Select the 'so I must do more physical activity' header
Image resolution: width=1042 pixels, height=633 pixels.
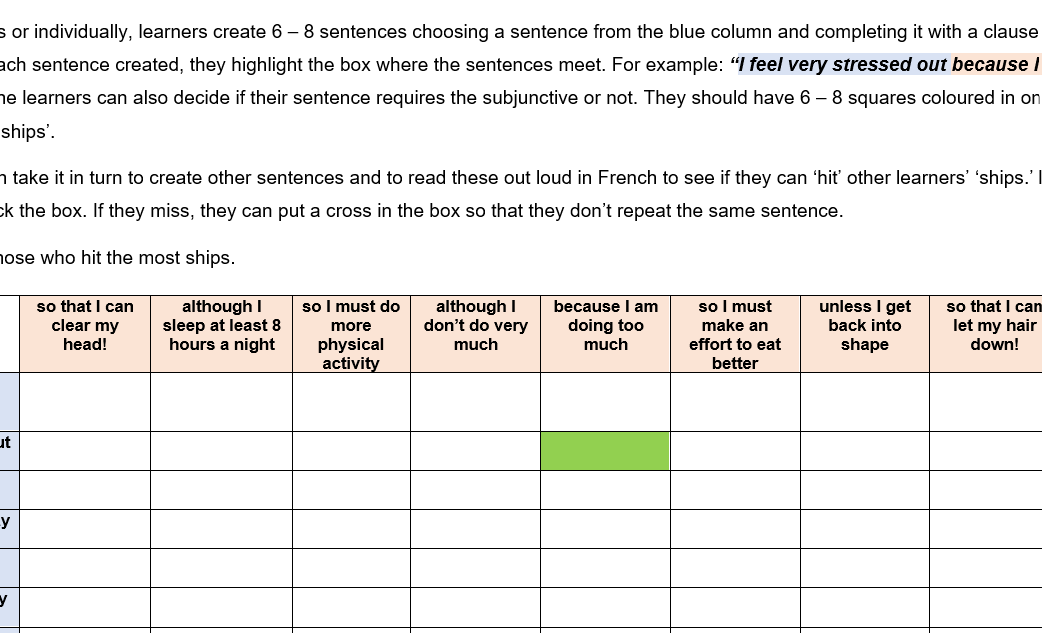(x=351, y=334)
